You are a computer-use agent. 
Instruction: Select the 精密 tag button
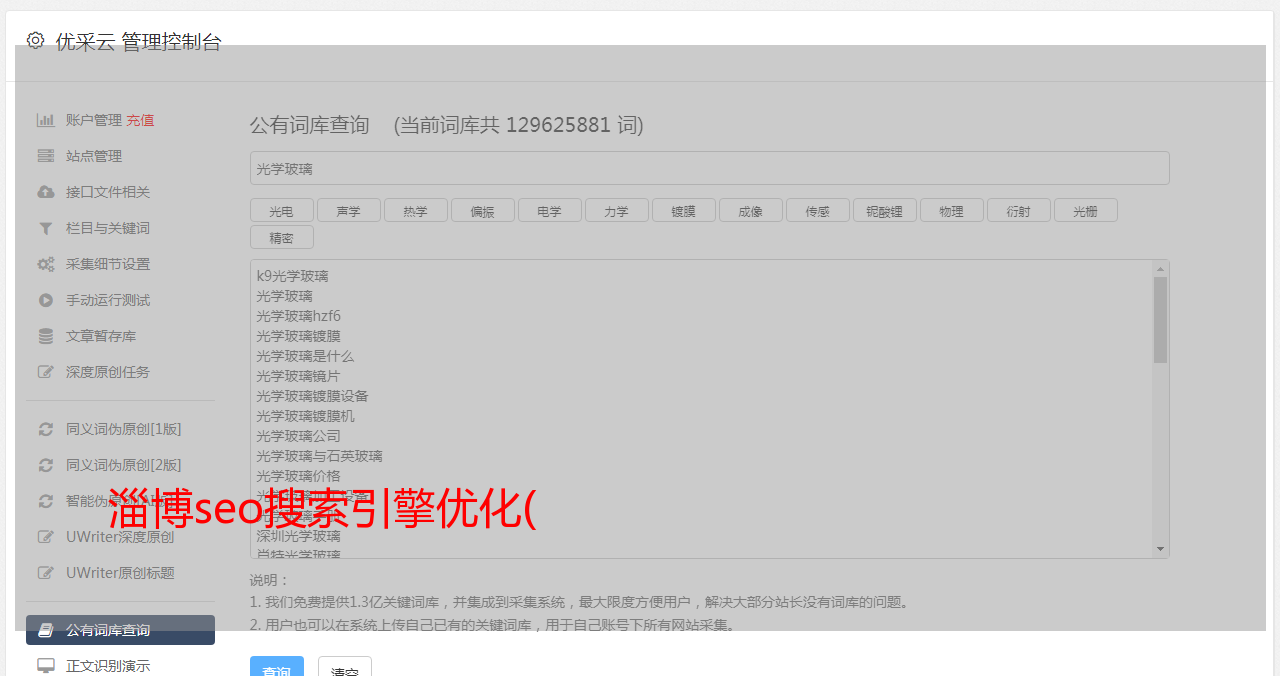coord(281,237)
